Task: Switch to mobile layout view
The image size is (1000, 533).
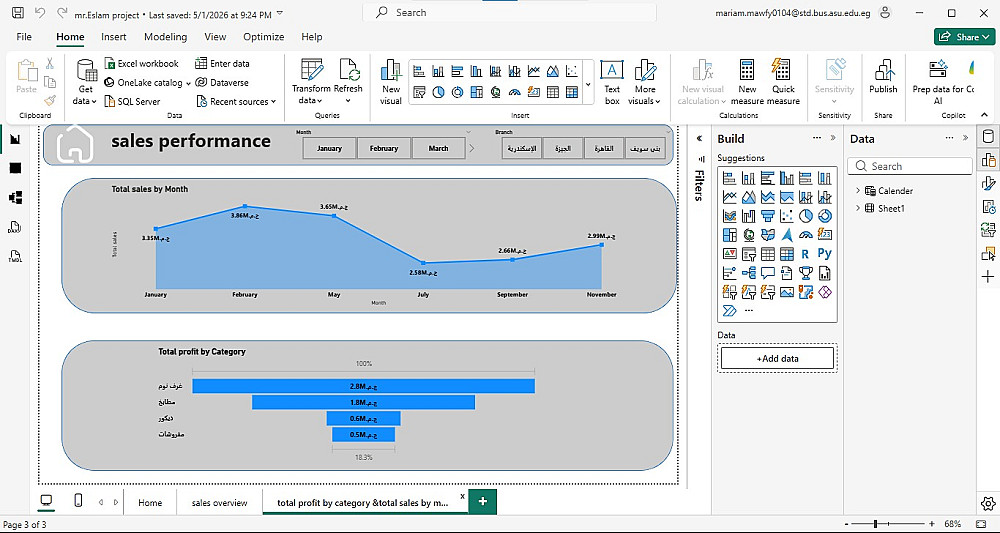Action: pyautogui.click(x=78, y=501)
